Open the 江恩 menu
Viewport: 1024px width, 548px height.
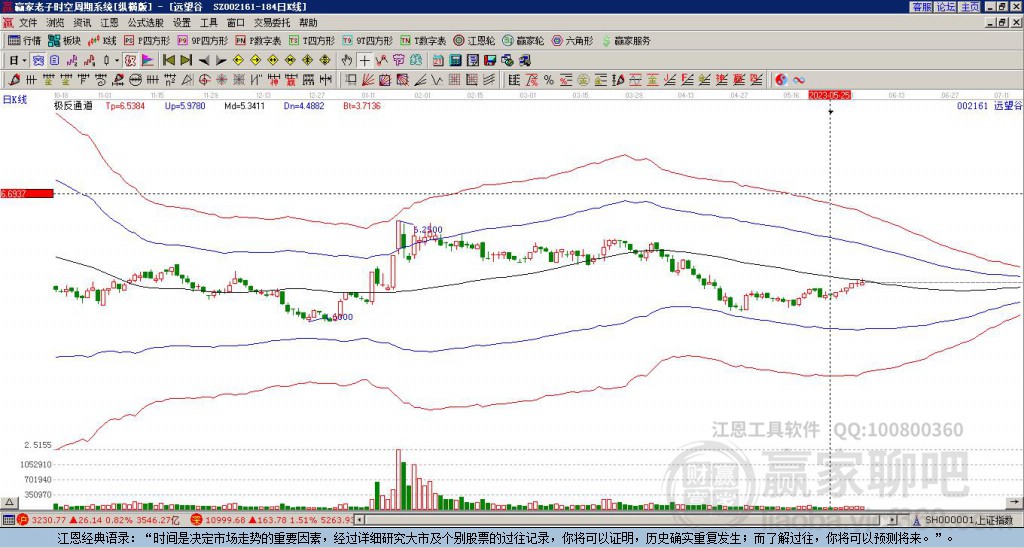pos(110,23)
